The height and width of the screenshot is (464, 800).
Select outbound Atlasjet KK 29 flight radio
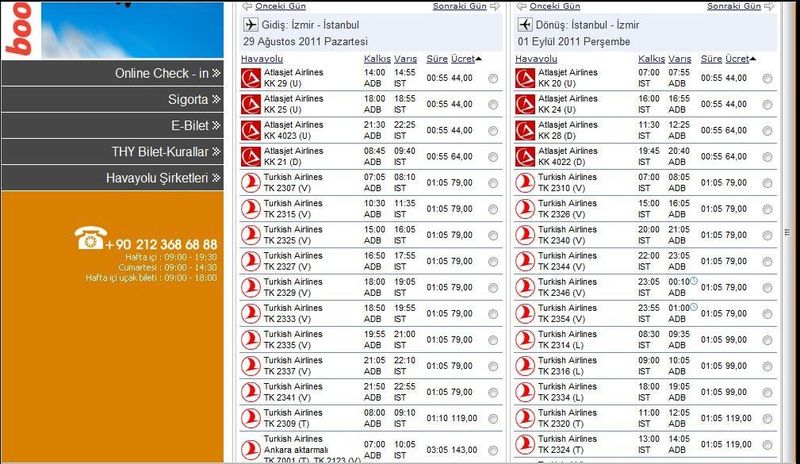pyautogui.click(x=493, y=79)
